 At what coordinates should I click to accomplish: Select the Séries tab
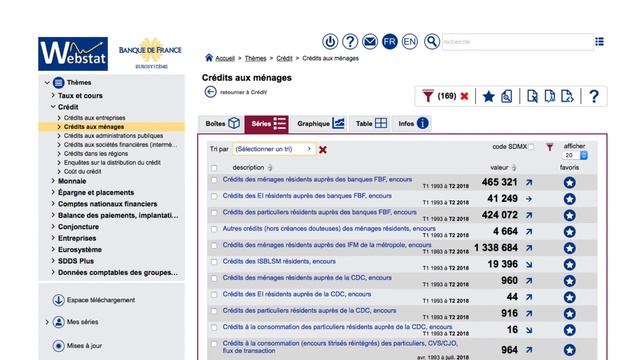(x=267, y=124)
